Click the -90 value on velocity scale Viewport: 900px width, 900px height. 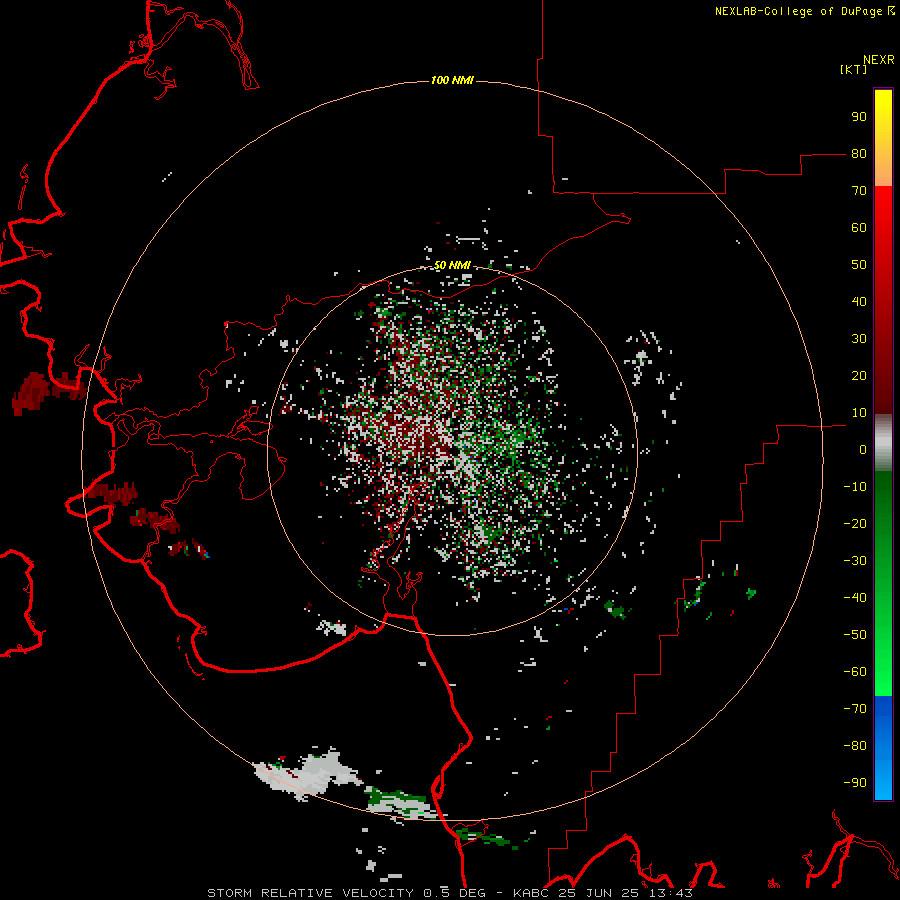click(x=855, y=783)
